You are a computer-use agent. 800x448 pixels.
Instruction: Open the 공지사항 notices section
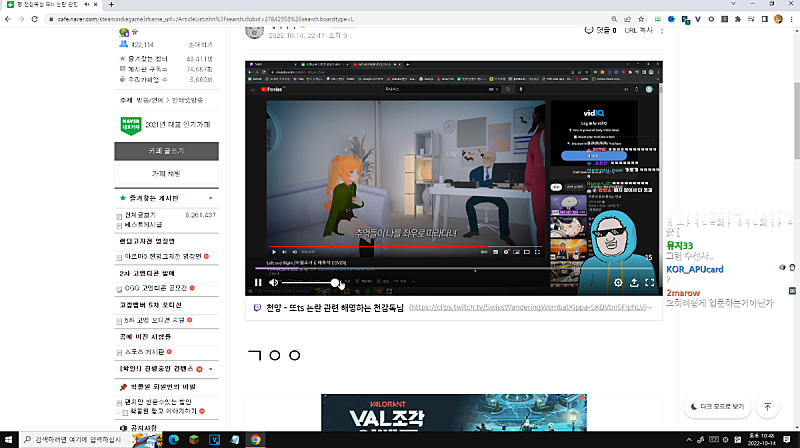click(143, 428)
